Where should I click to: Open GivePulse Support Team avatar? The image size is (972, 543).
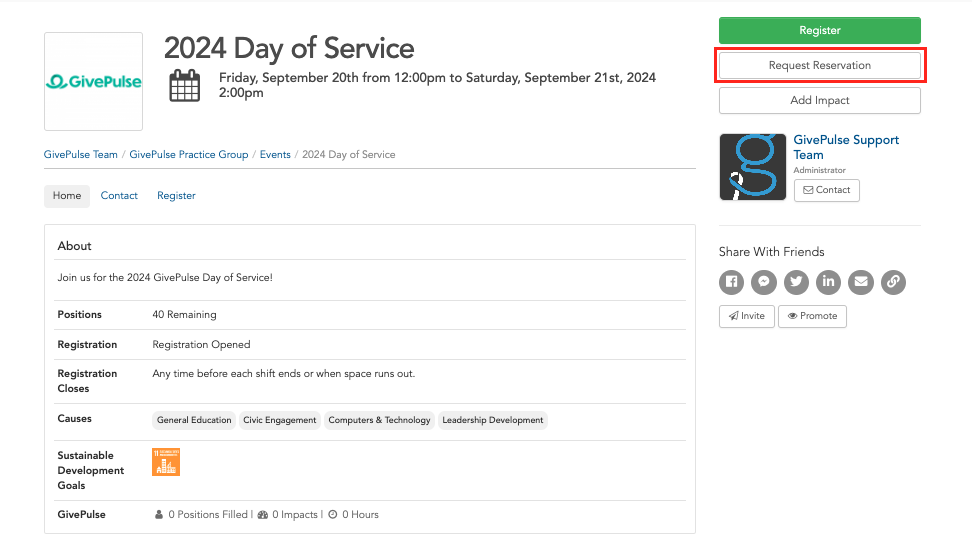tap(753, 167)
